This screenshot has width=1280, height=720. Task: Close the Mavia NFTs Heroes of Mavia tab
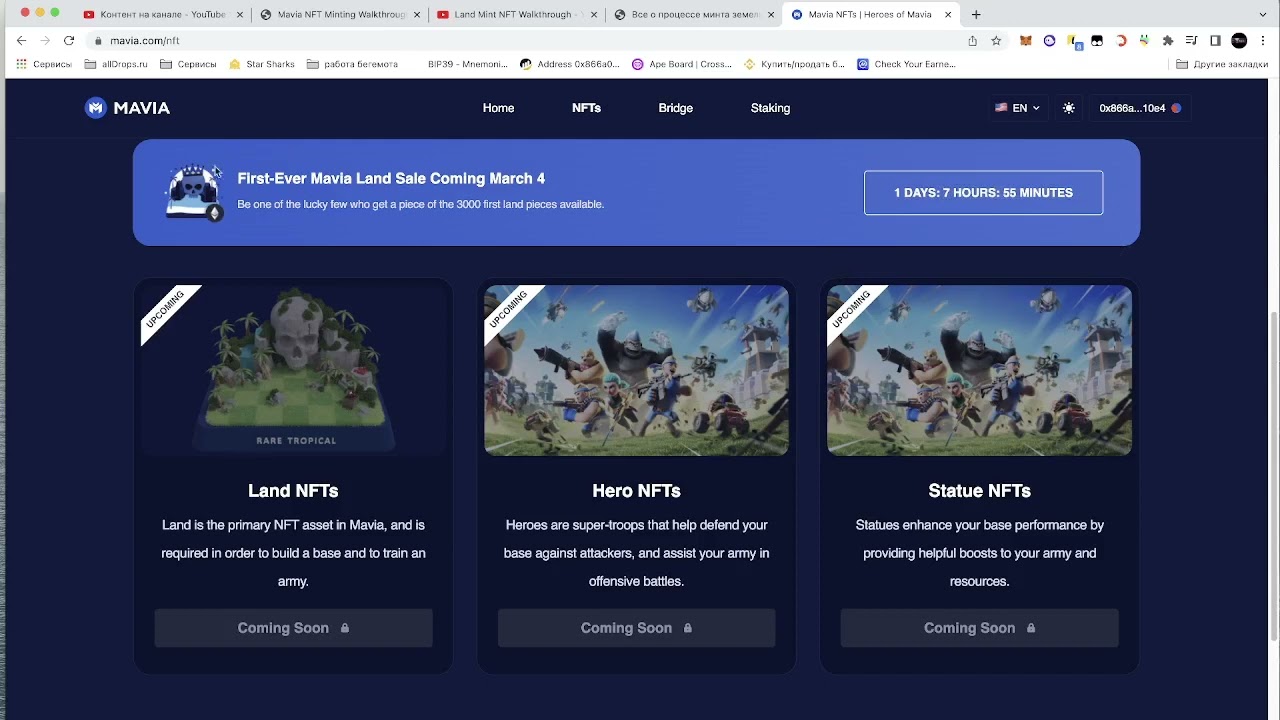(946, 14)
